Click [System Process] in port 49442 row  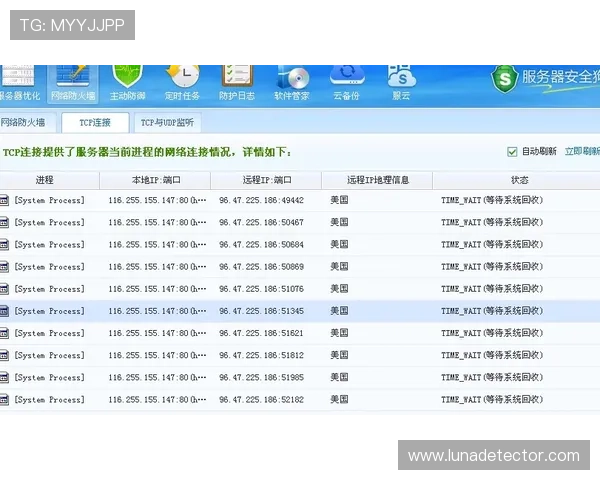(49, 200)
